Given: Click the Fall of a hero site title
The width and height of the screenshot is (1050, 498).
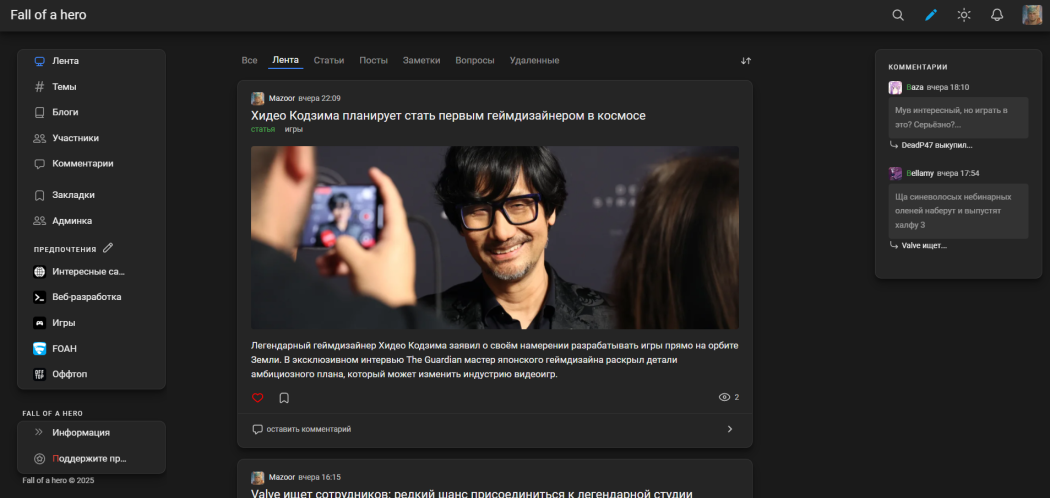Looking at the screenshot, I should pyautogui.click(x=48, y=15).
